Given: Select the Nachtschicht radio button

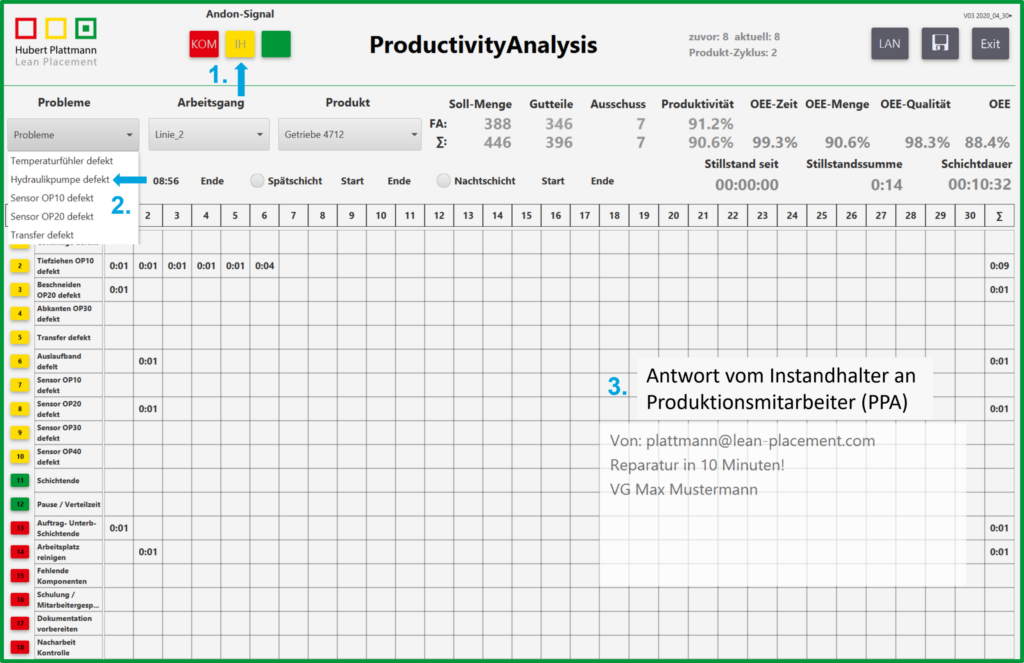Looking at the screenshot, I should [x=444, y=181].
